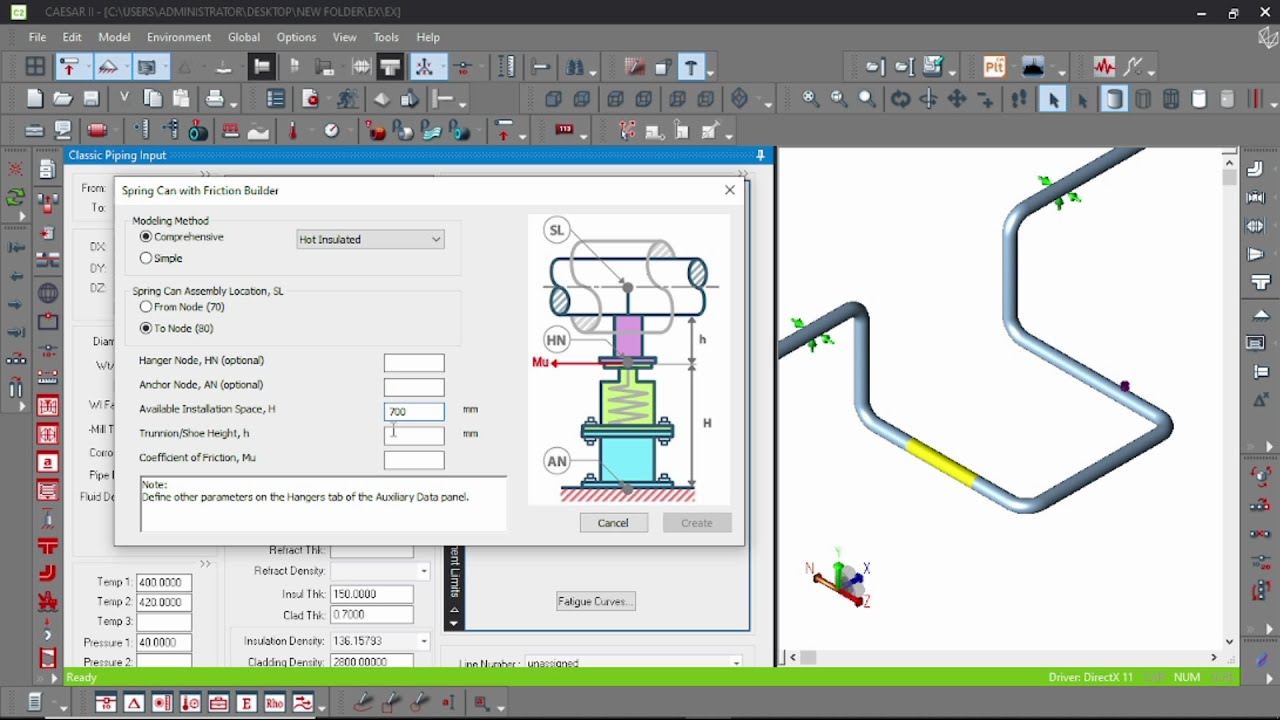Viewport: 1280px width, 720px height.
Task: Click the thermometer temperatures icon
Action: click(x=293, y=131)
